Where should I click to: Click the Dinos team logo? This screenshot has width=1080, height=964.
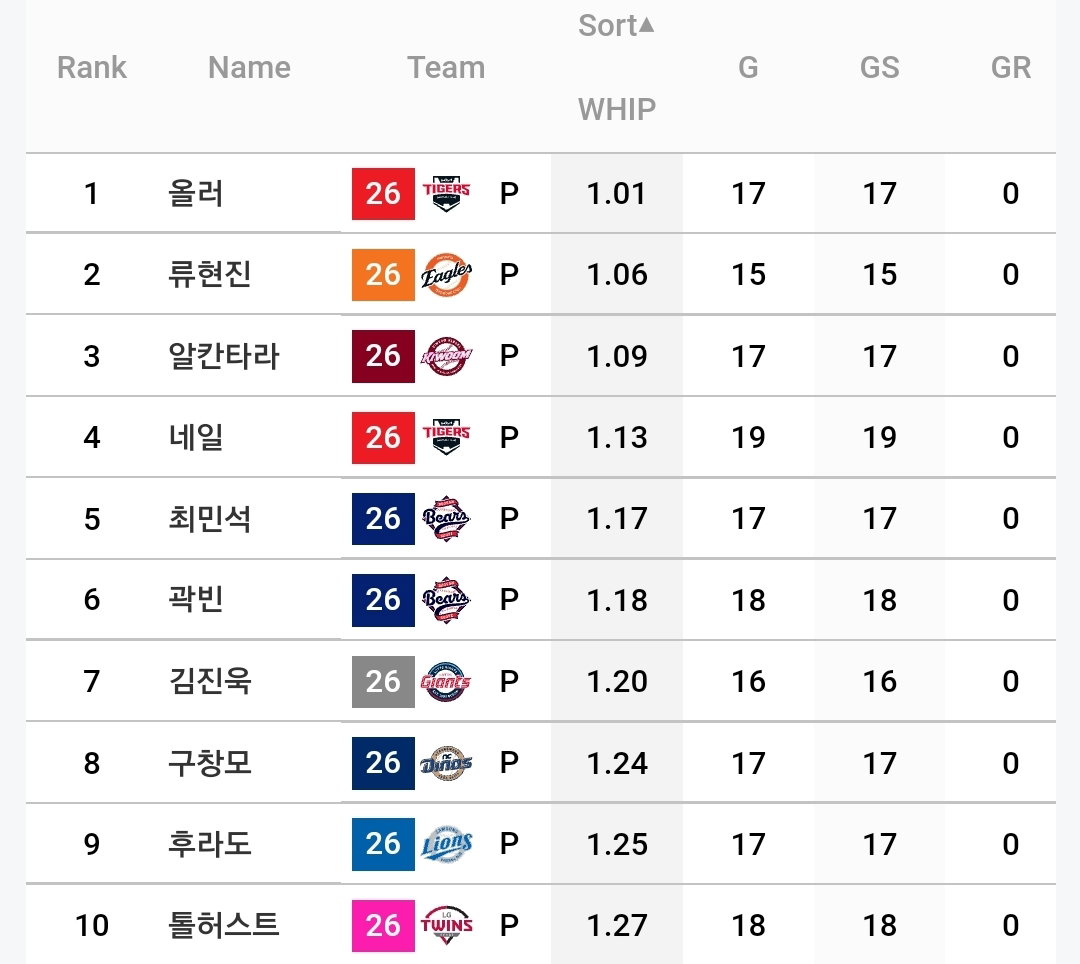(446, 763)
